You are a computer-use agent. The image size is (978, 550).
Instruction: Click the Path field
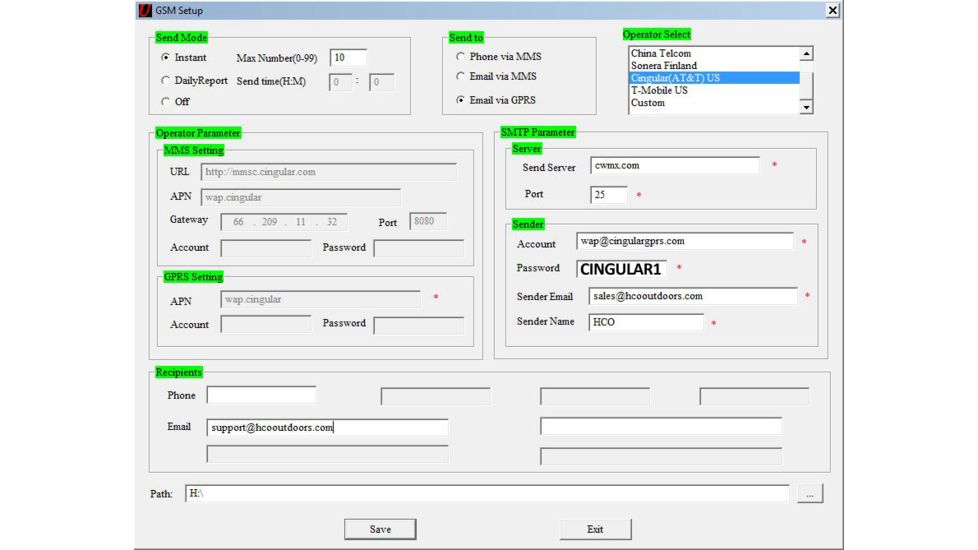pyautogui.click(x=487, y=493)
